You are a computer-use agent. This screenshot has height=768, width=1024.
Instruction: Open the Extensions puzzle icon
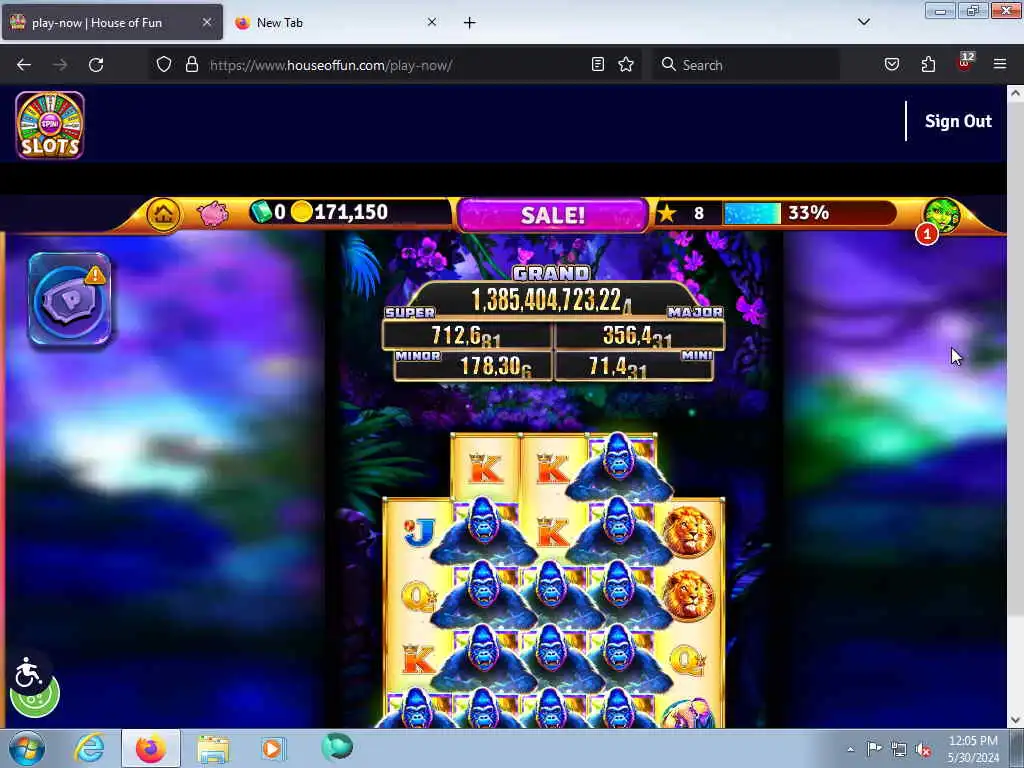pyautogui.click(x=928, y=65)
